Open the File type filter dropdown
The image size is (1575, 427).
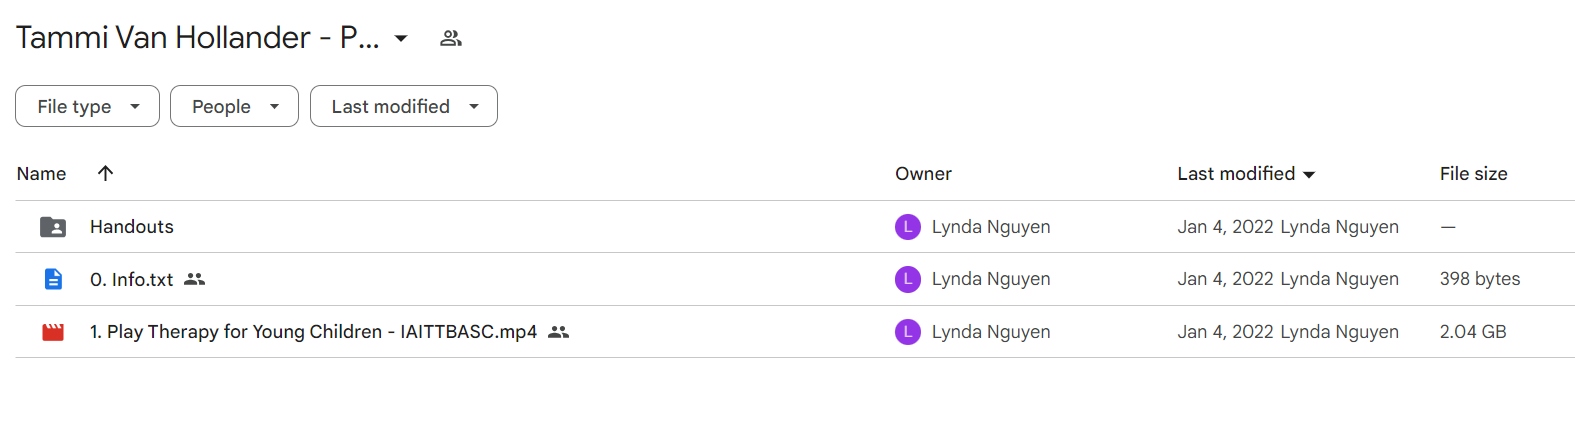point(87,106)
